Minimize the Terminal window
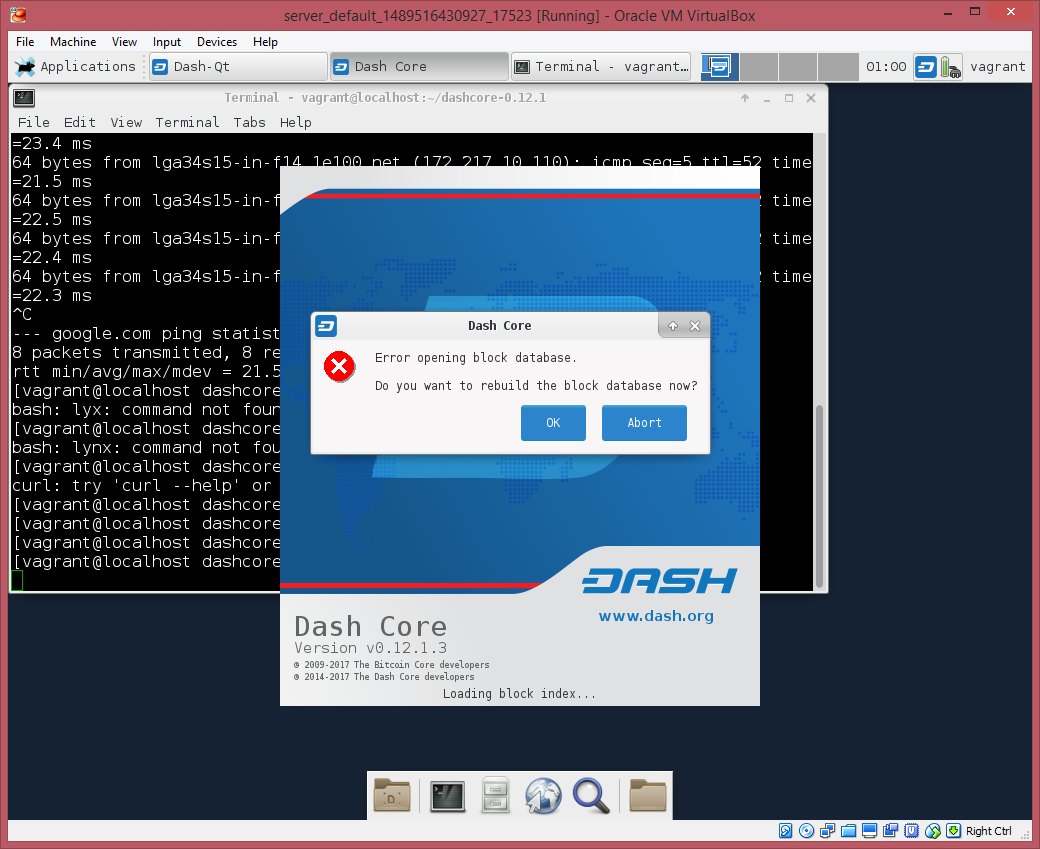The height and width of the screenshot is (849, 1040). click(767, 98)
